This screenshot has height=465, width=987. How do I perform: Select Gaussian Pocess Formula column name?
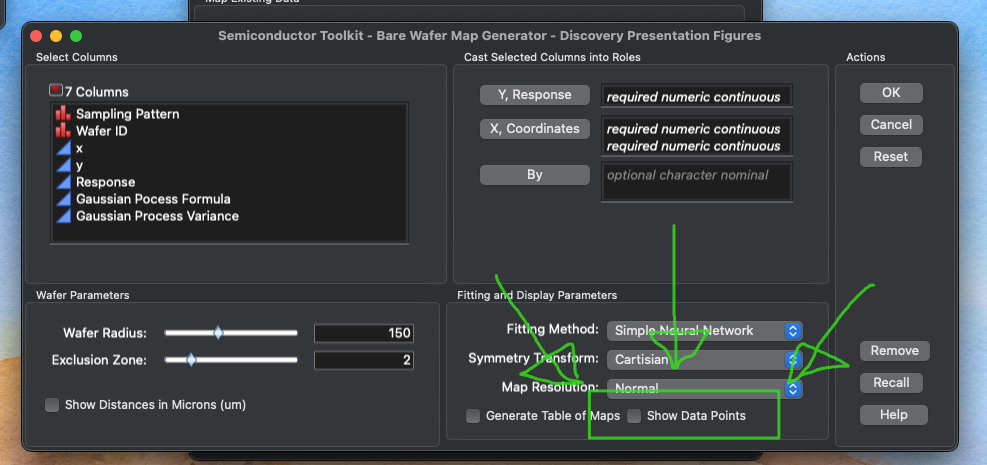tap(153, 199)
